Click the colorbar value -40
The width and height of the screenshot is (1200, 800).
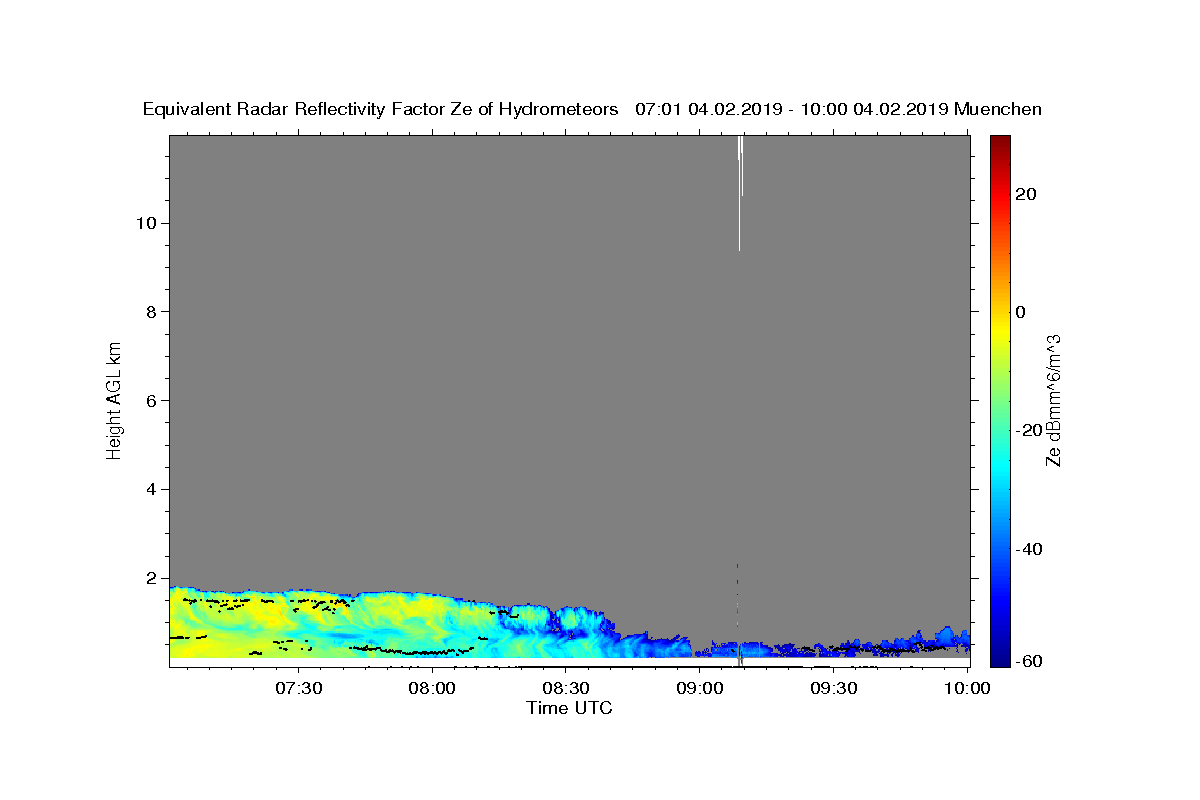[1029, 549]
